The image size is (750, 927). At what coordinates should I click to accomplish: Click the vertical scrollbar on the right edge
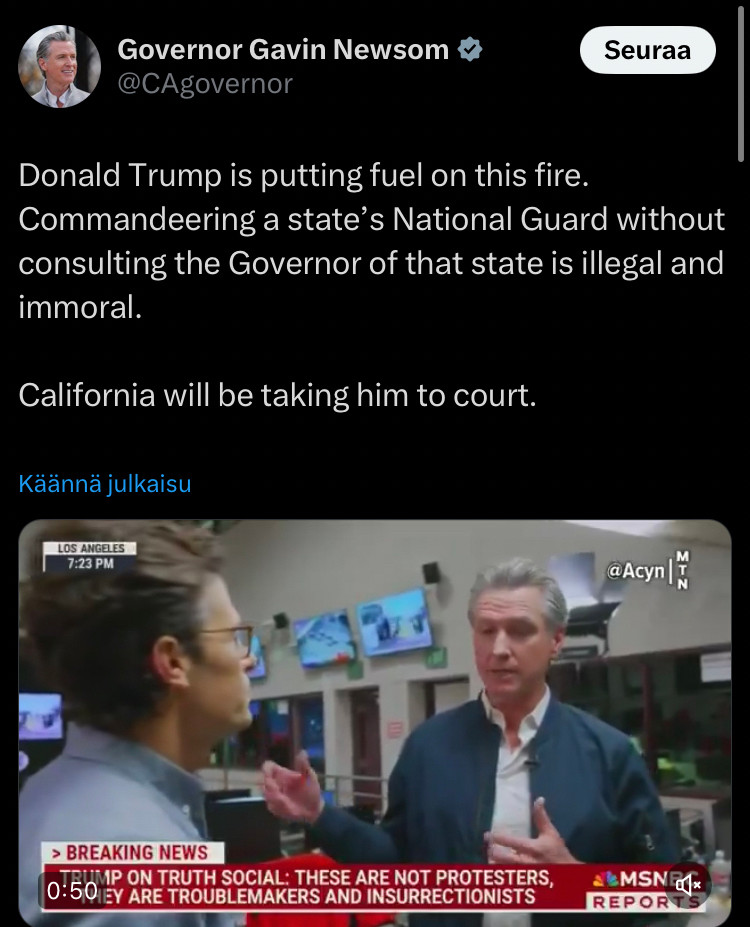[x=741, y=83]
